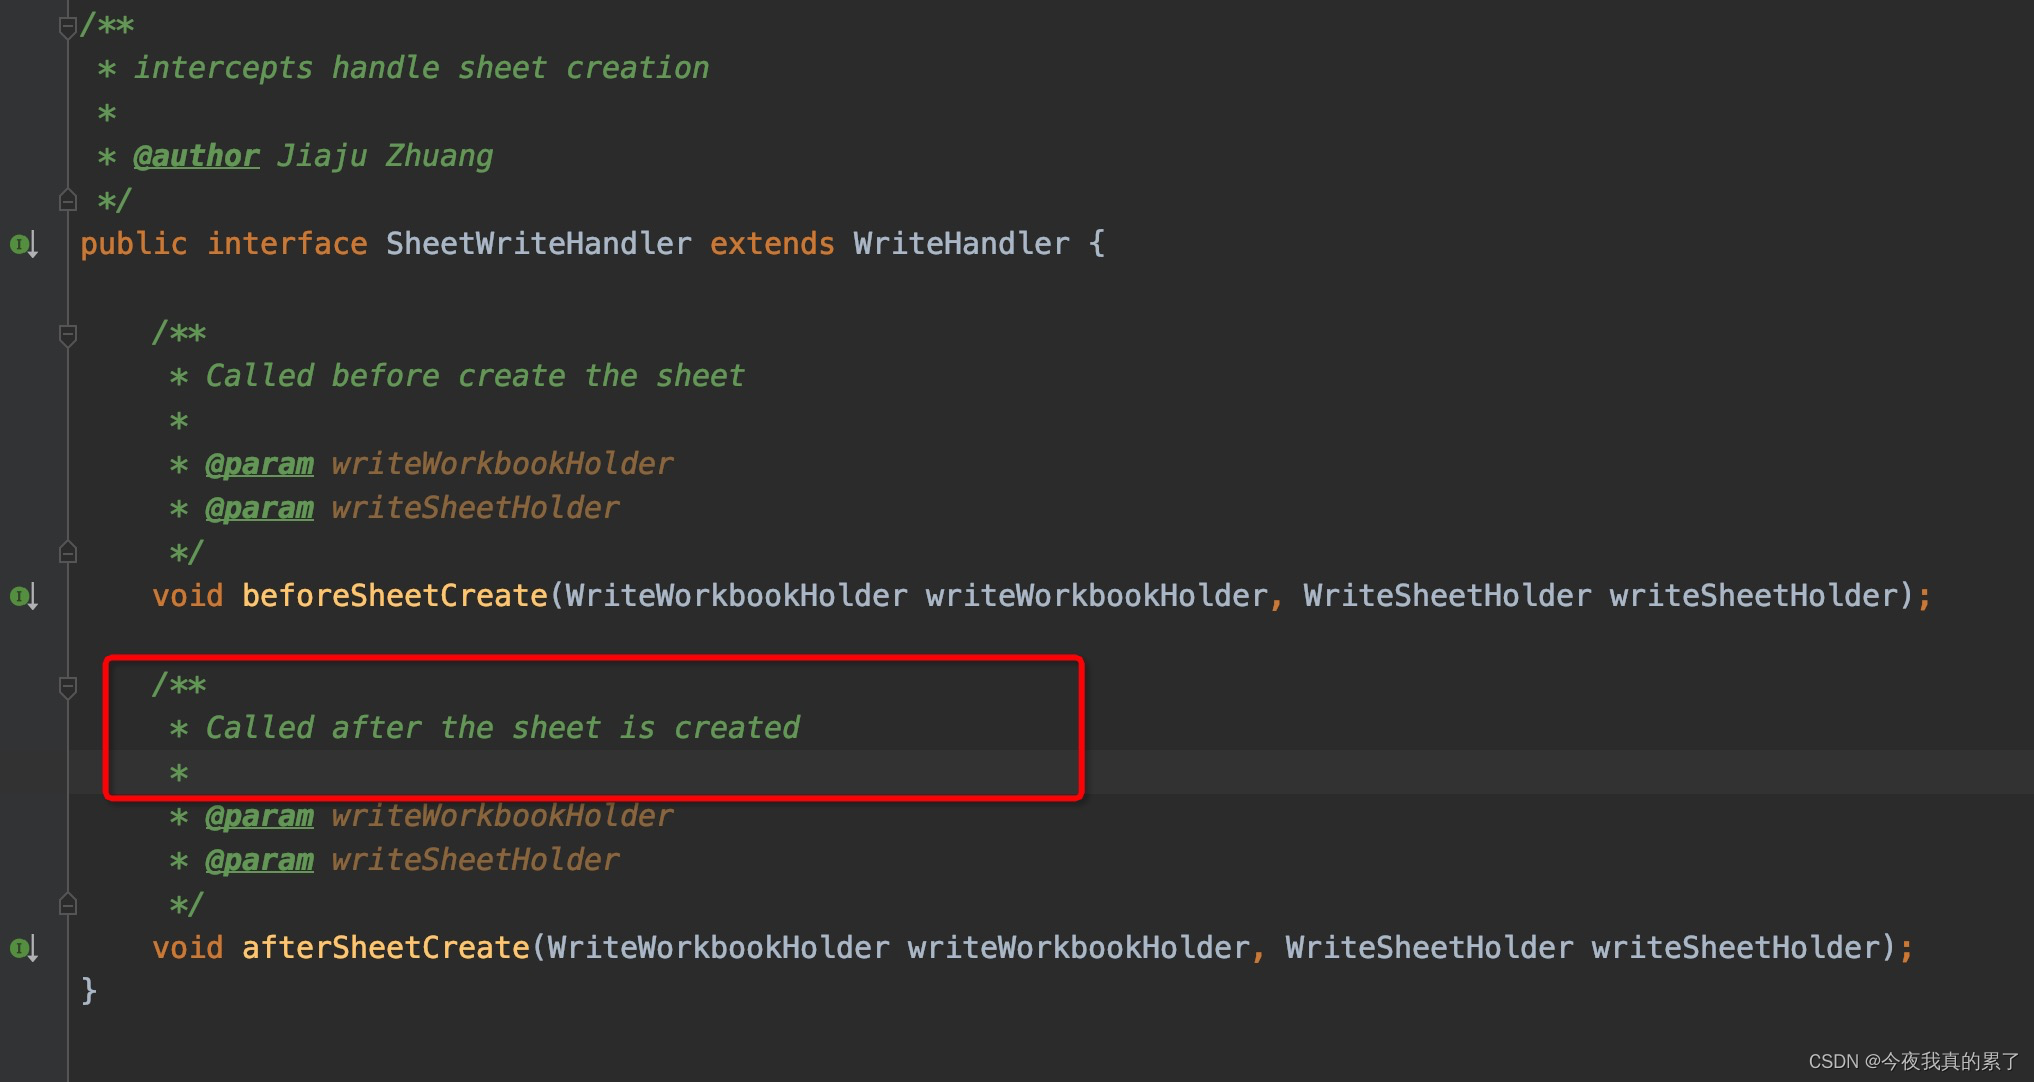Click the comment 'Called after the sheet is created'
Screen dimensions: 2034x1082
[502, 727]
